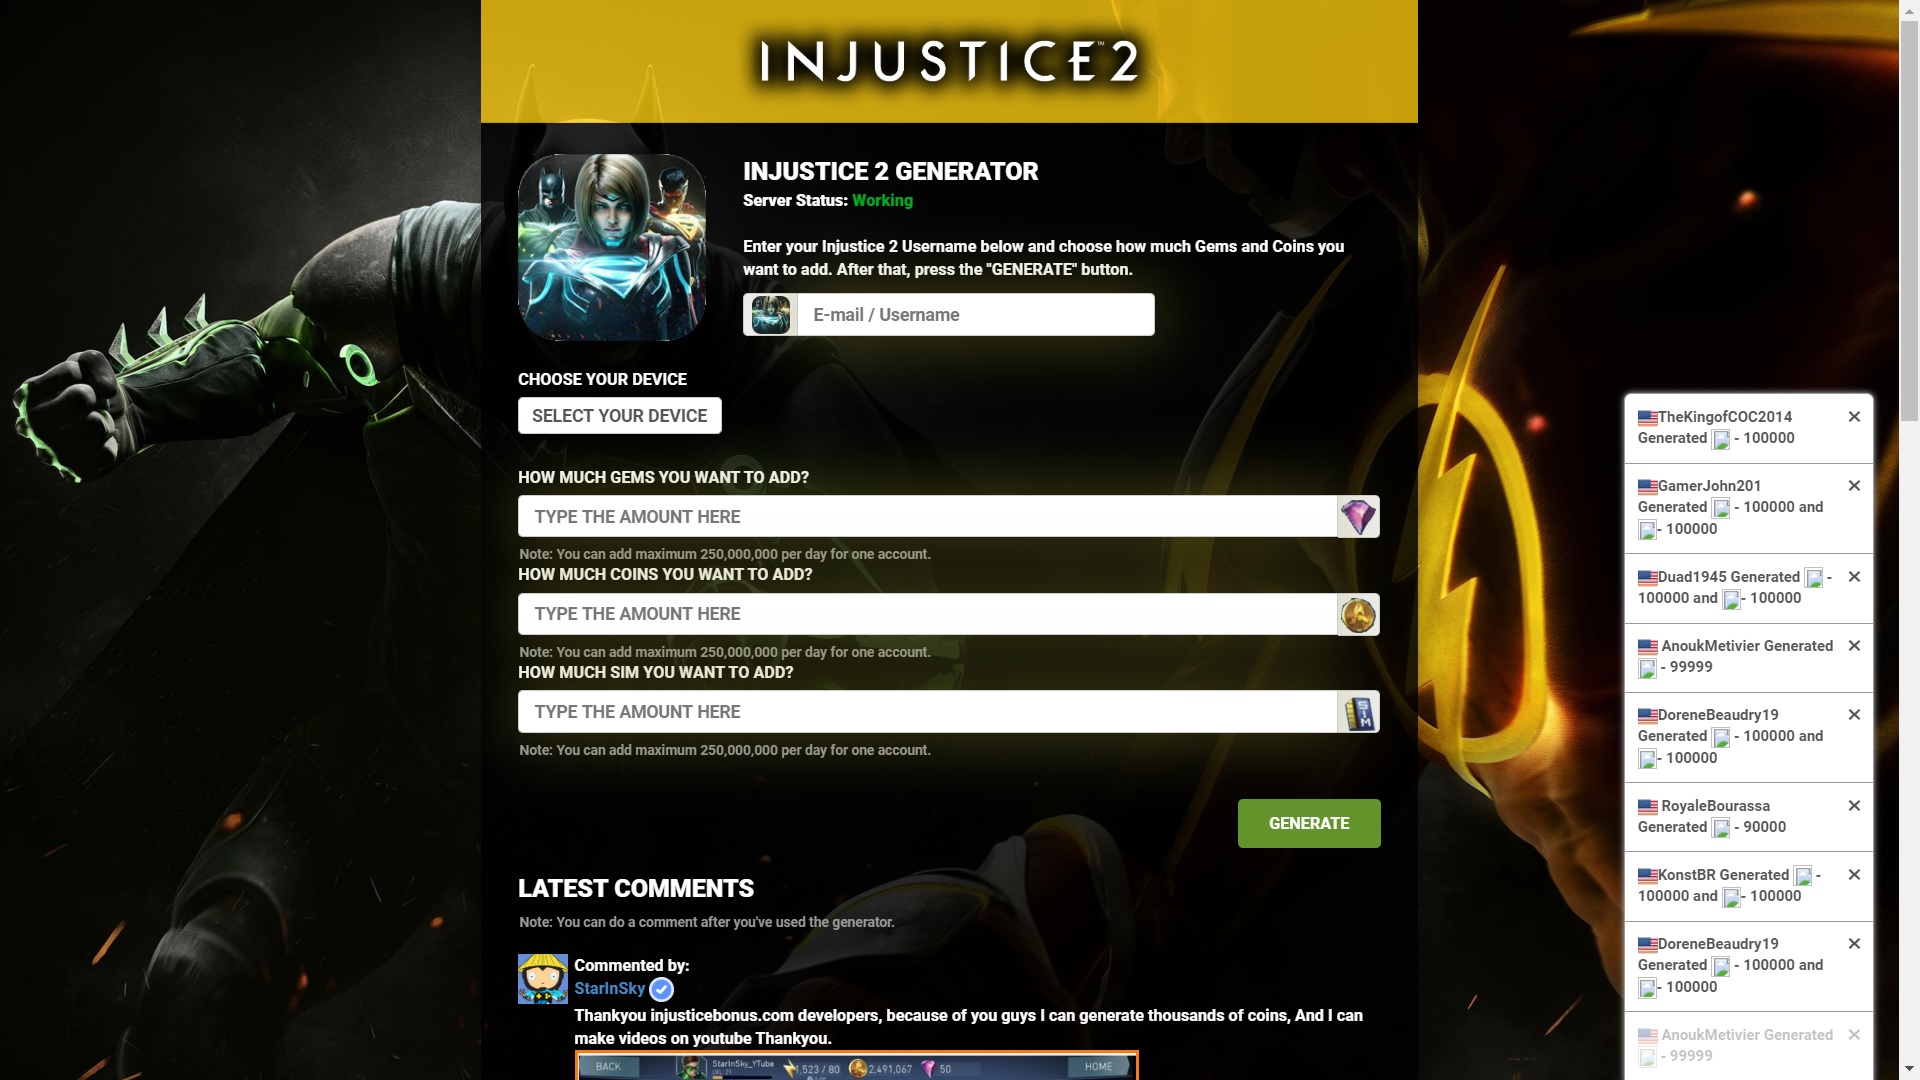This screenshot has height=1080, width=1920.
Task: Click LATEST COMMENTS section tab label
Action: pyautogui.click(x=636, y=887)
